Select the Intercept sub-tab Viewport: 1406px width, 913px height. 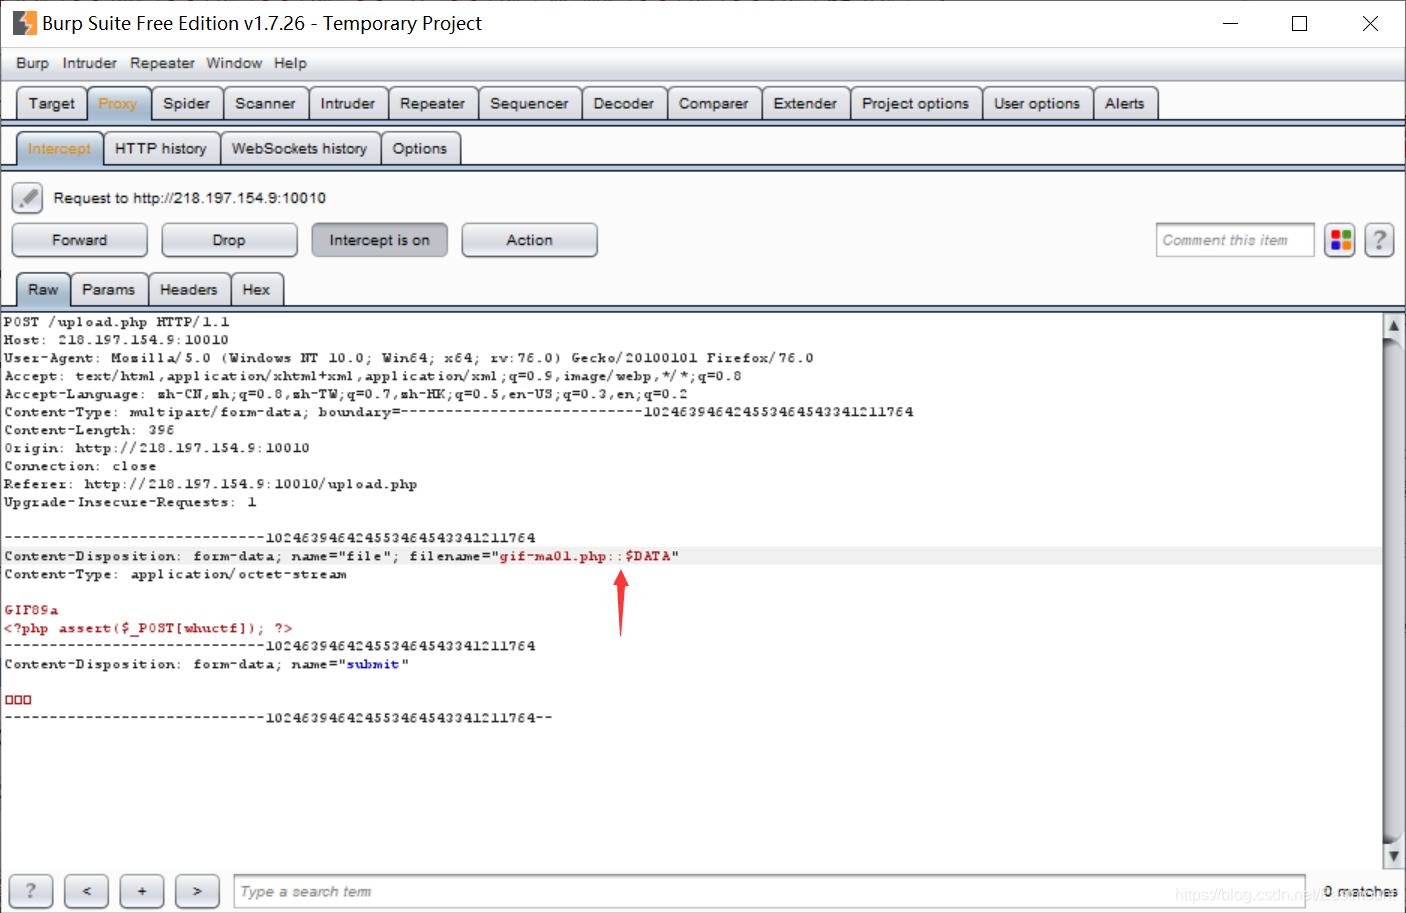(x=60, y=149)
